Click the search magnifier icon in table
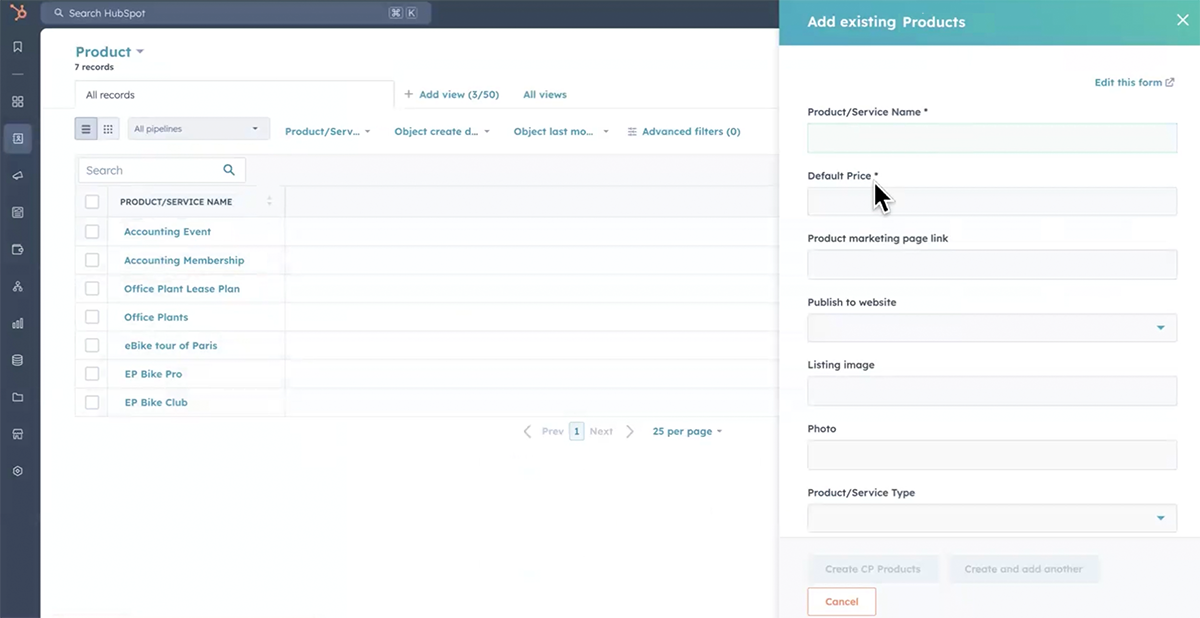Viewport: 1200px width, 618px height. pyautogui.click(x=229, y=170)
